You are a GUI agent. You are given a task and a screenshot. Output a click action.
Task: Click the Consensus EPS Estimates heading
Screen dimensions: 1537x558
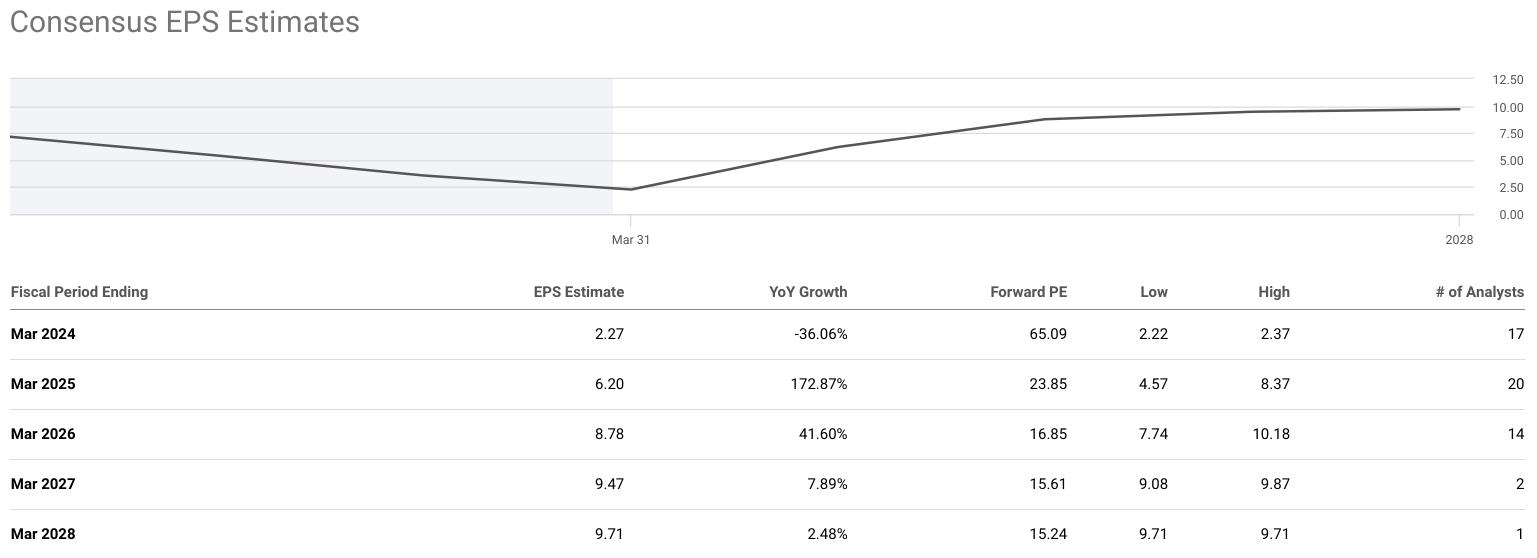[185, 22]
